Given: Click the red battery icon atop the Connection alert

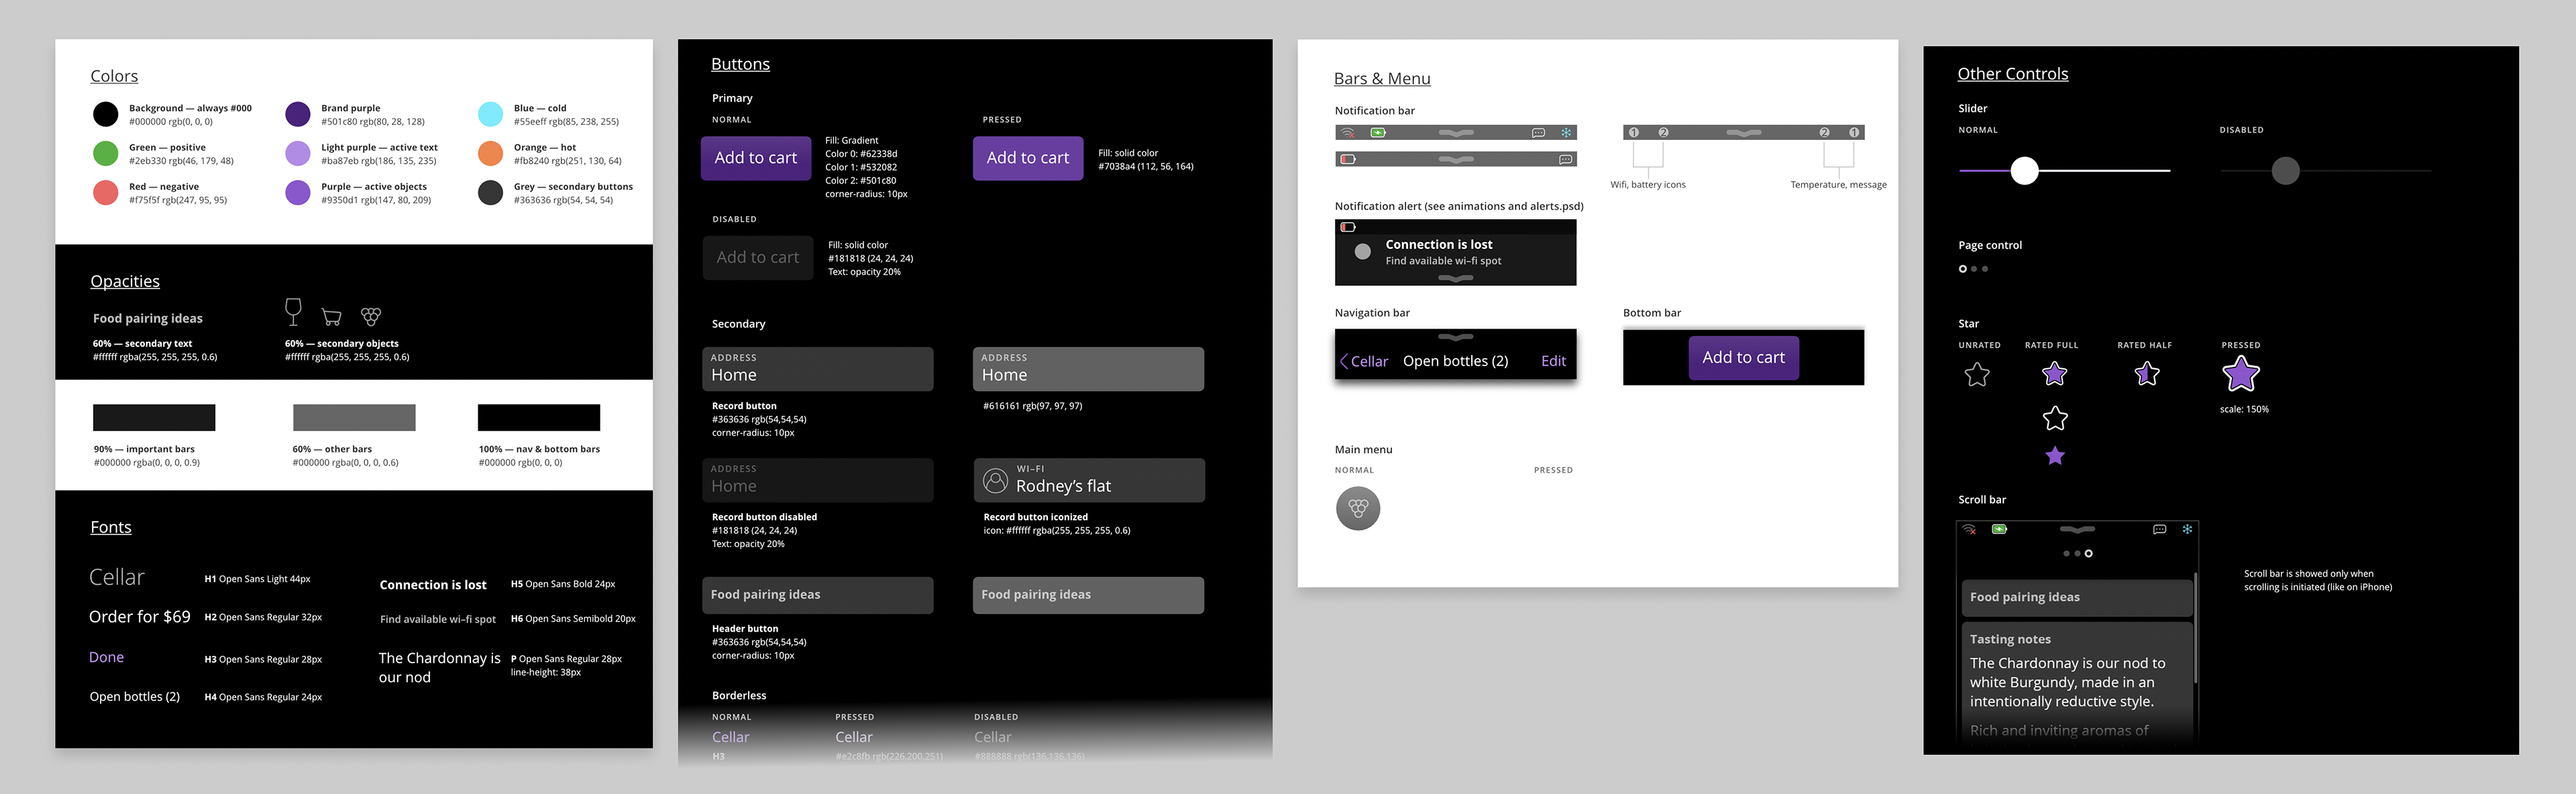Looking at the screenshot, I should 1348,227.
